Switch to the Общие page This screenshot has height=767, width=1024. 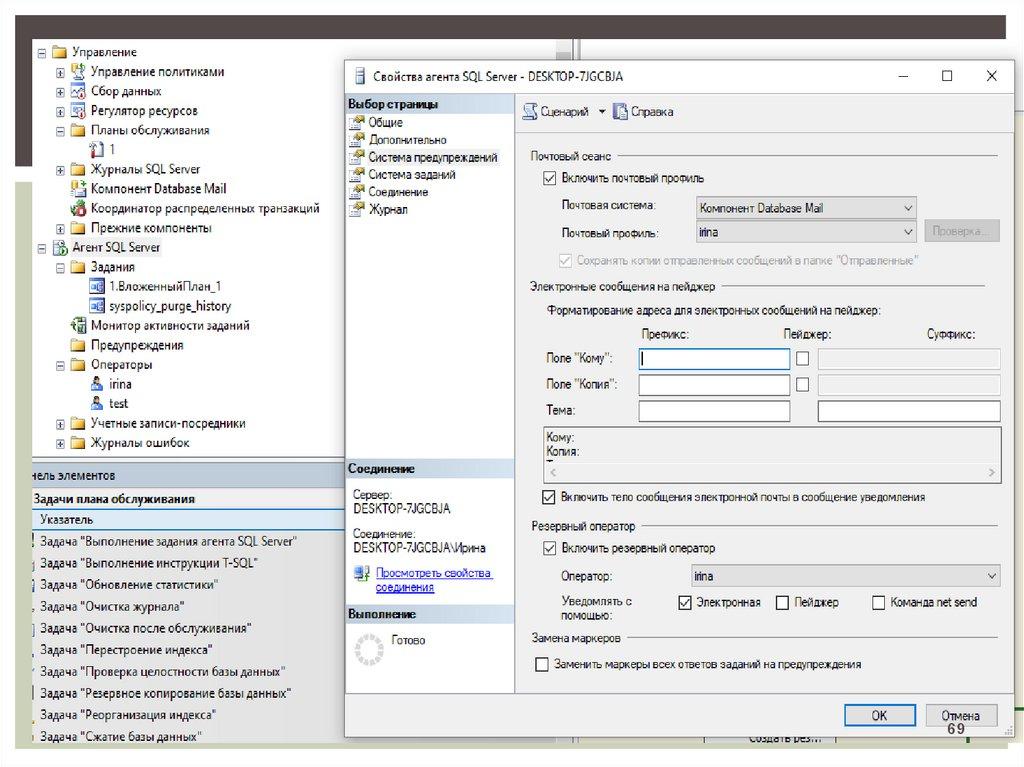click(x=386, y=122)
